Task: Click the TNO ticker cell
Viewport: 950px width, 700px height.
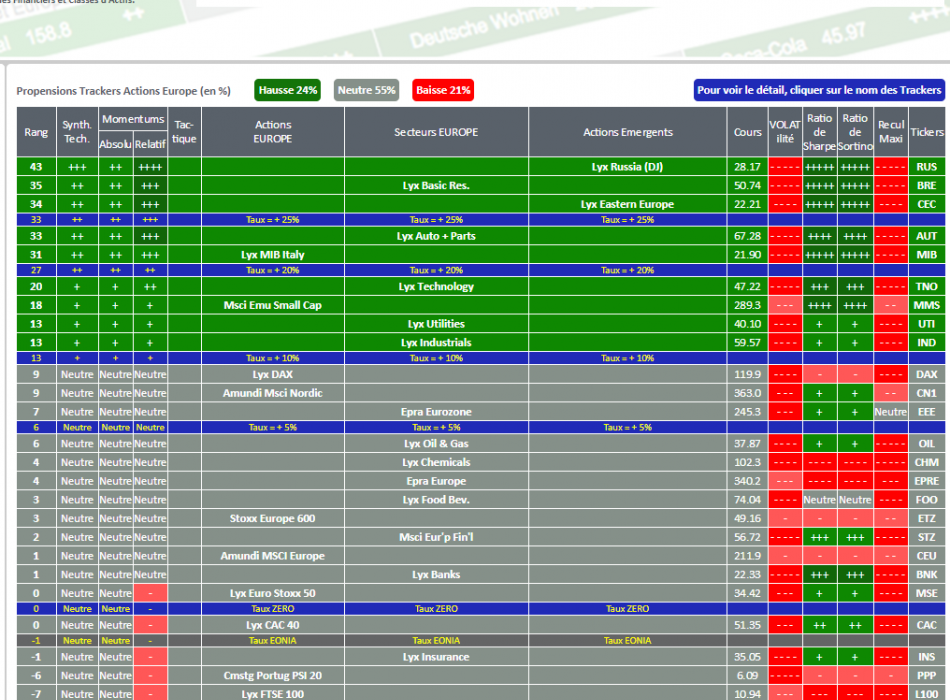Action: click(927, 286)
